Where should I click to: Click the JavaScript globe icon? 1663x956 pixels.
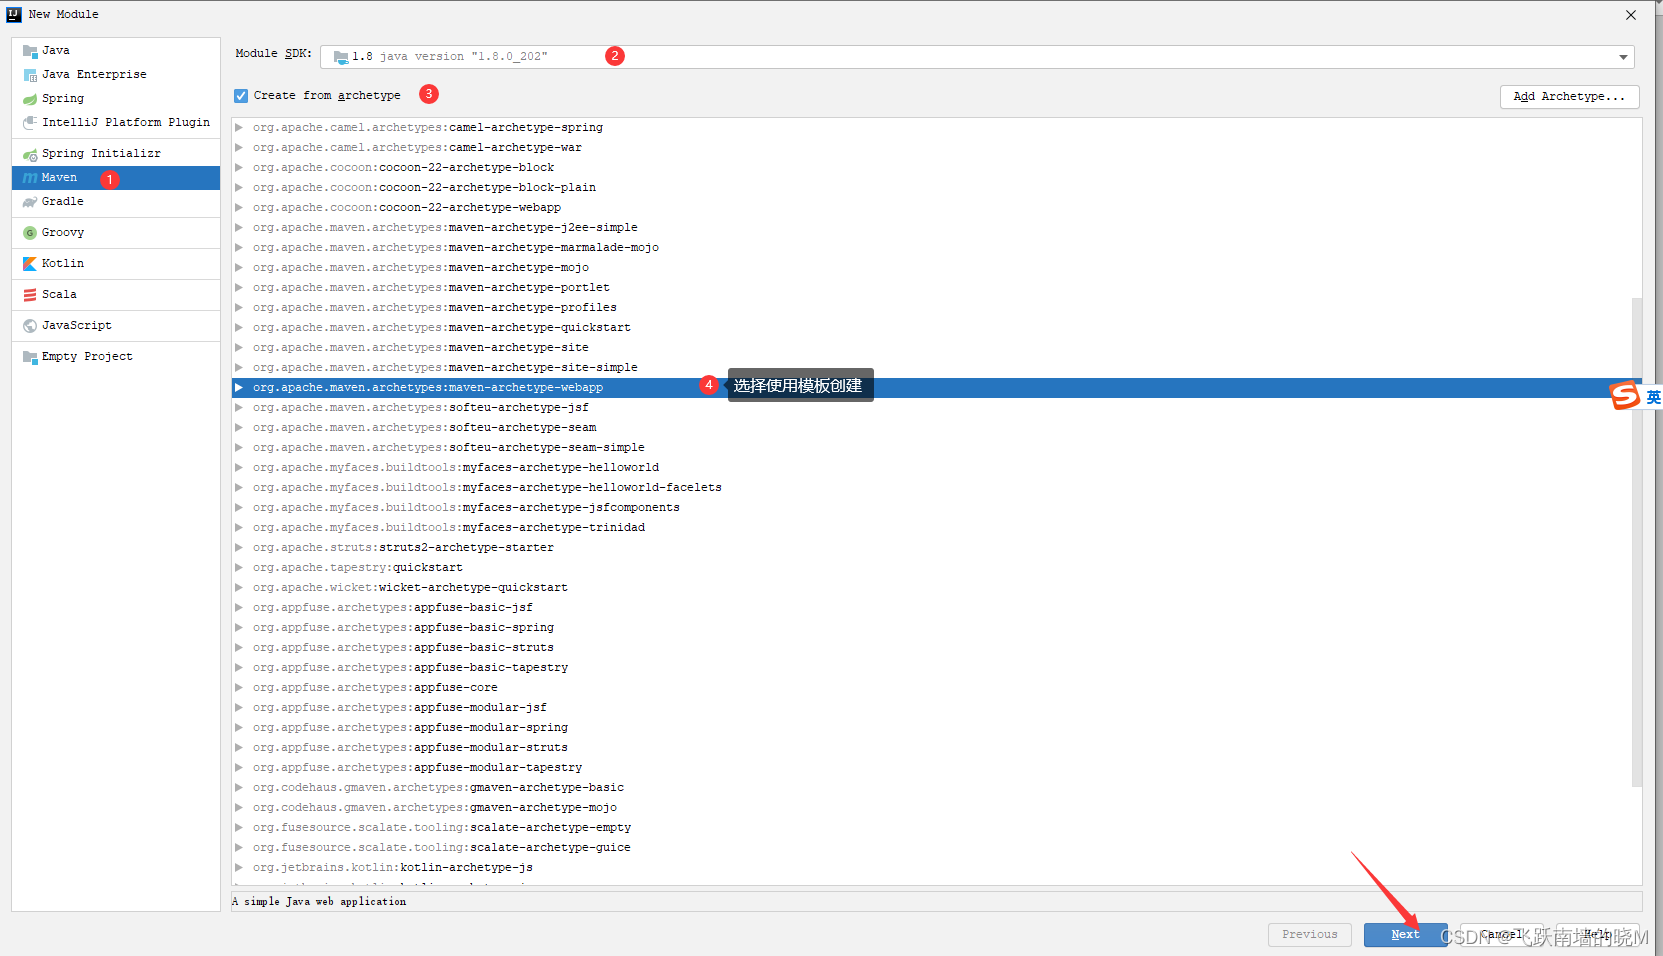(30, 326)
